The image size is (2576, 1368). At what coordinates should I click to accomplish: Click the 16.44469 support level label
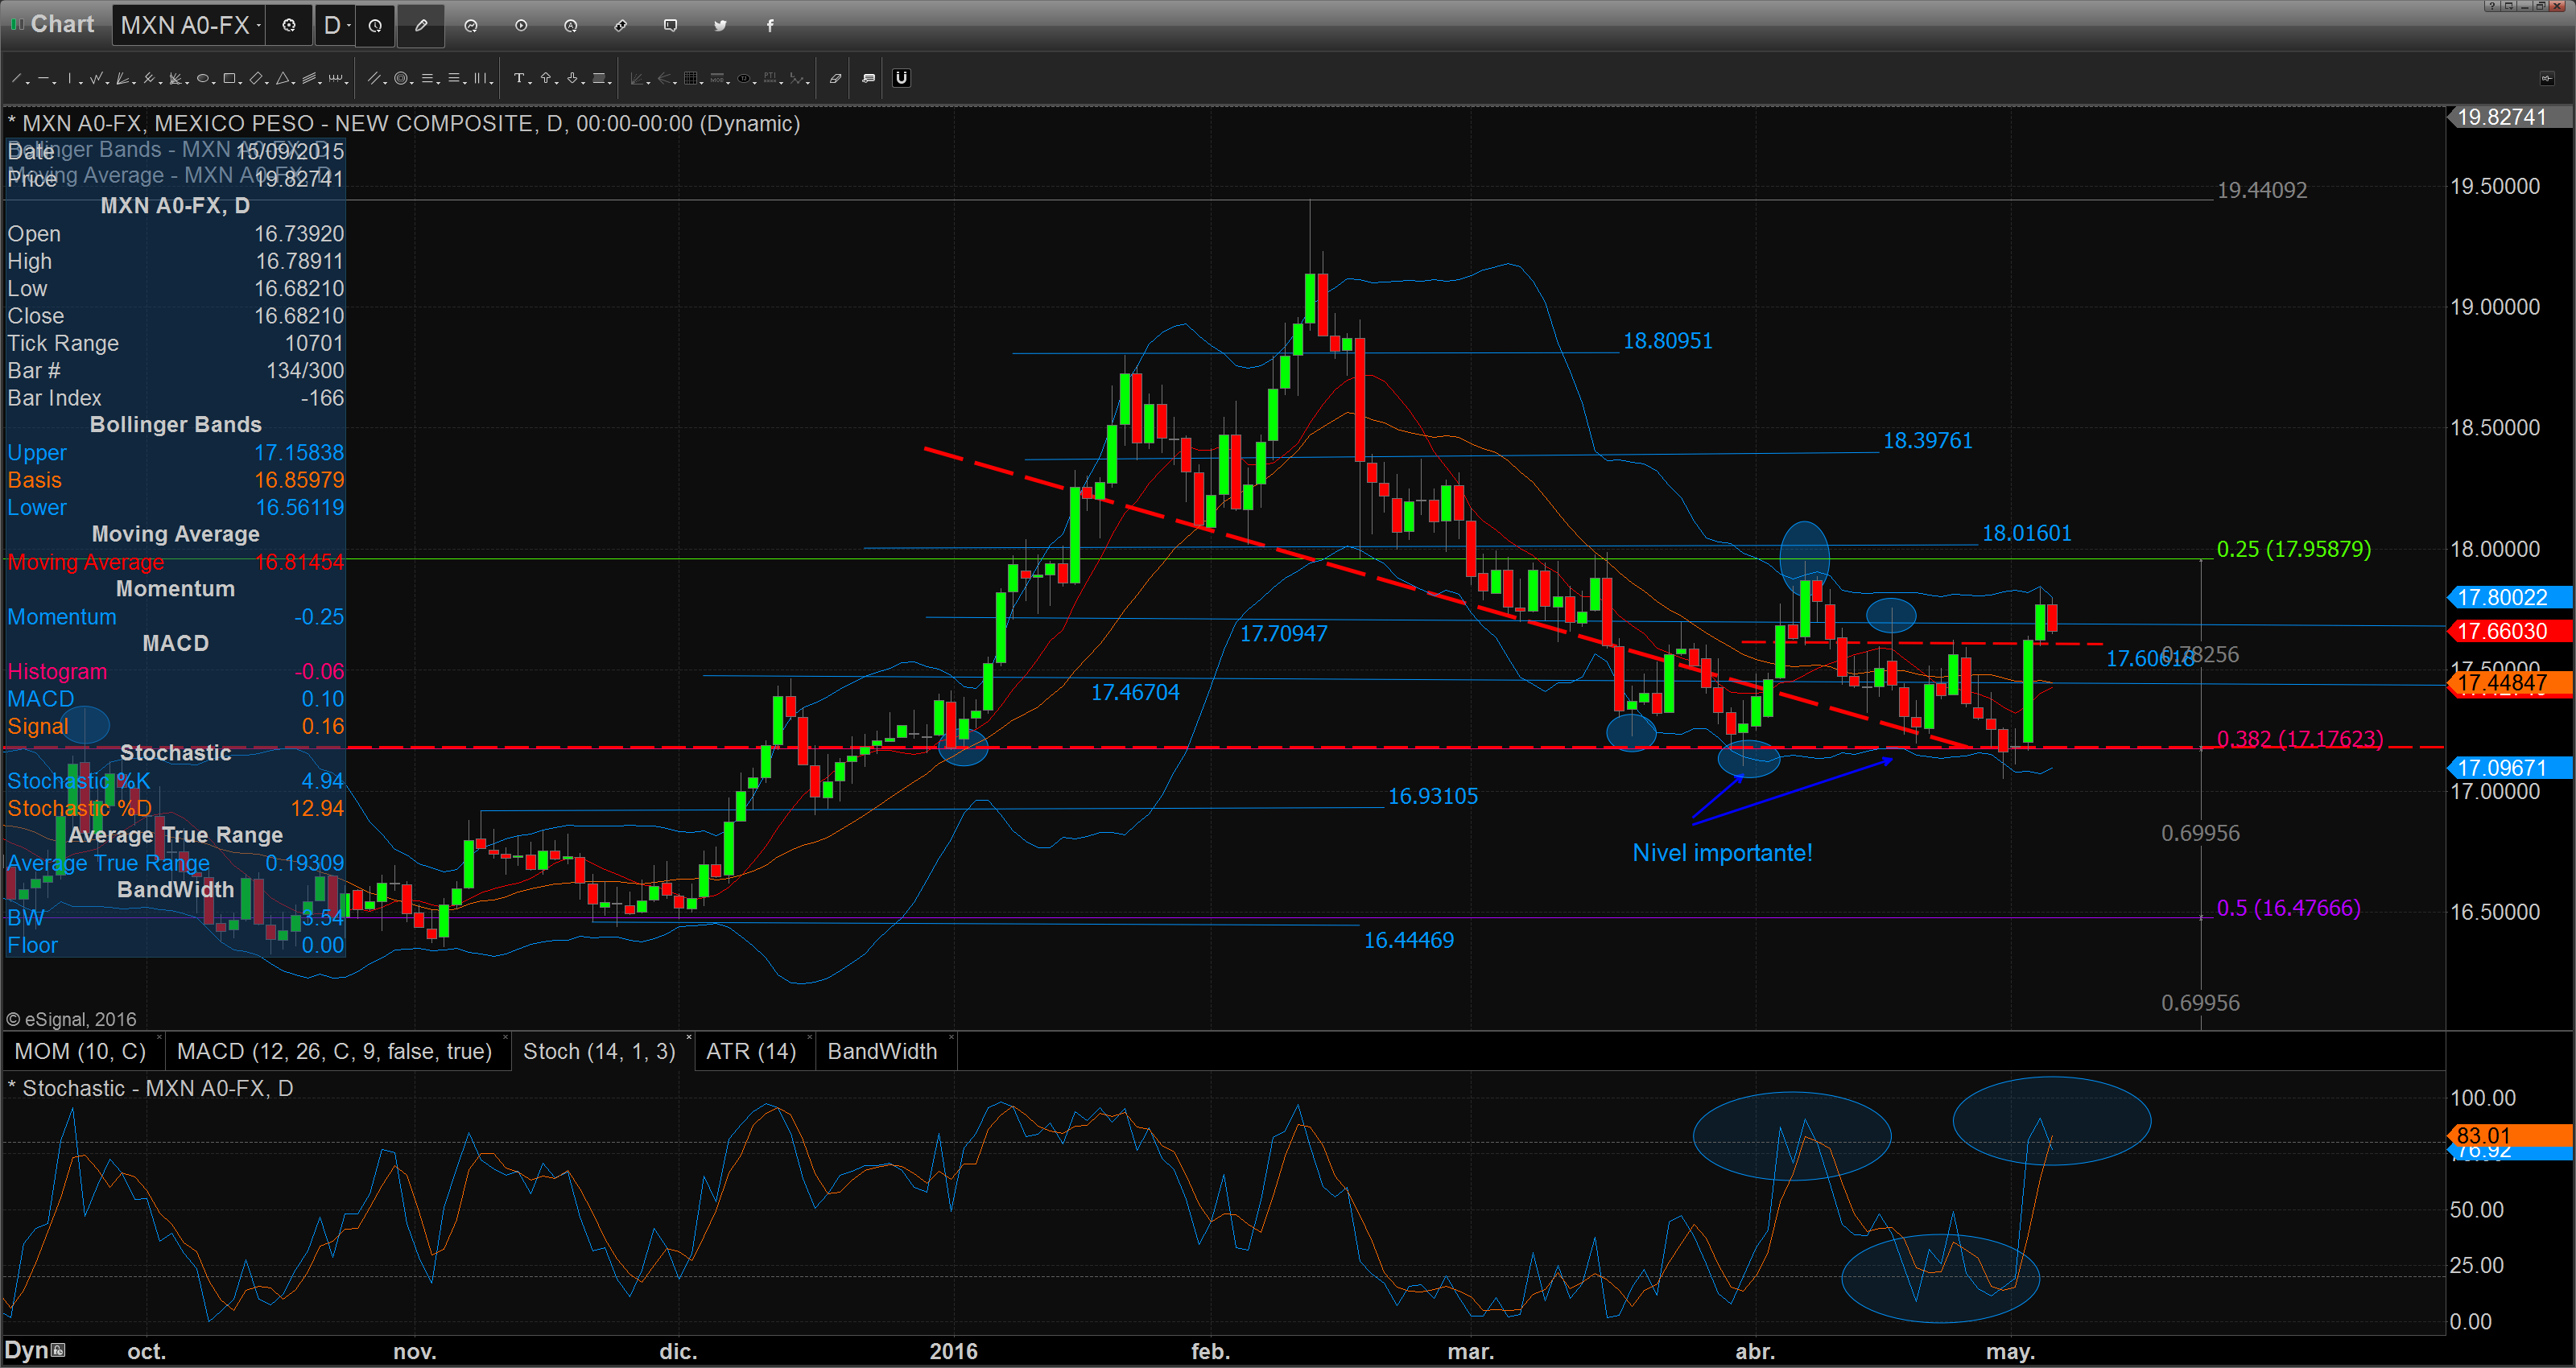[1409, 940]
